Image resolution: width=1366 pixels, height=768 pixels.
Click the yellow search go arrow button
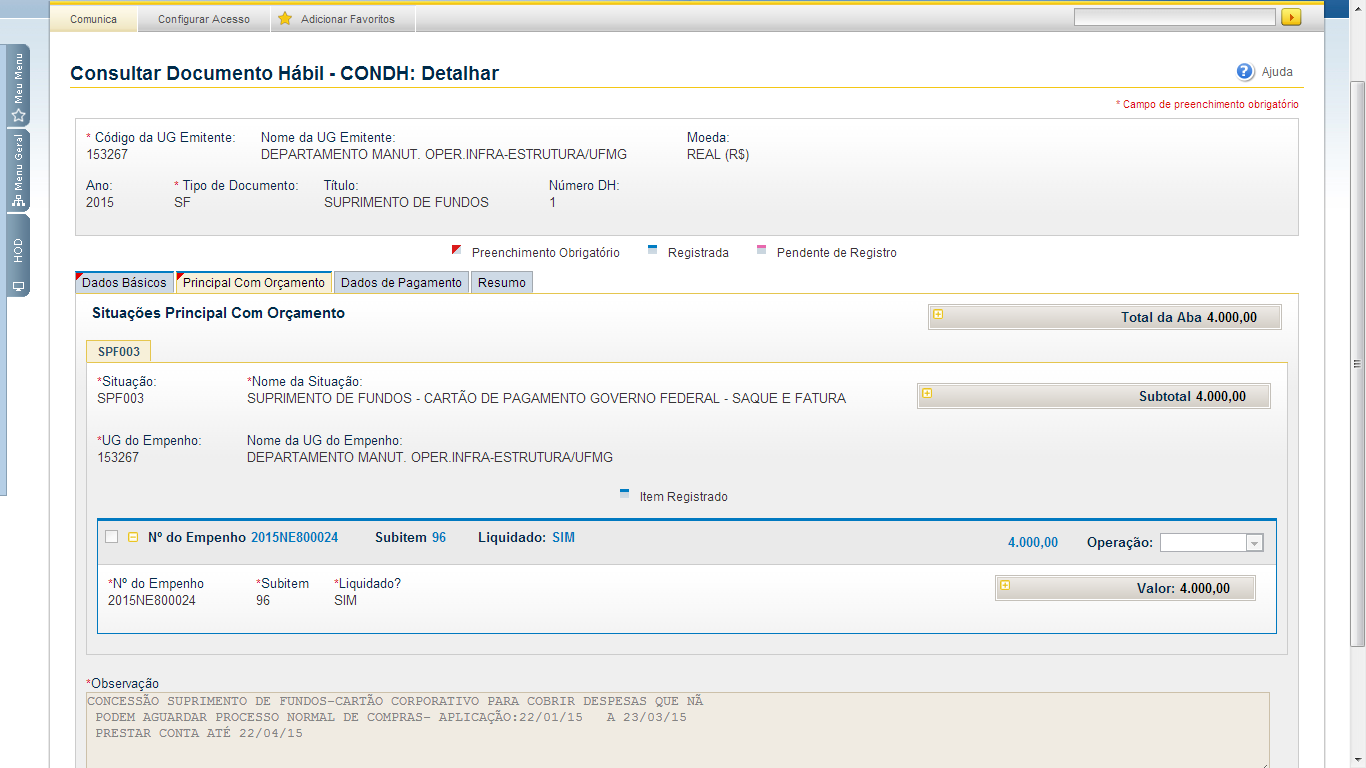point(1291,17)
